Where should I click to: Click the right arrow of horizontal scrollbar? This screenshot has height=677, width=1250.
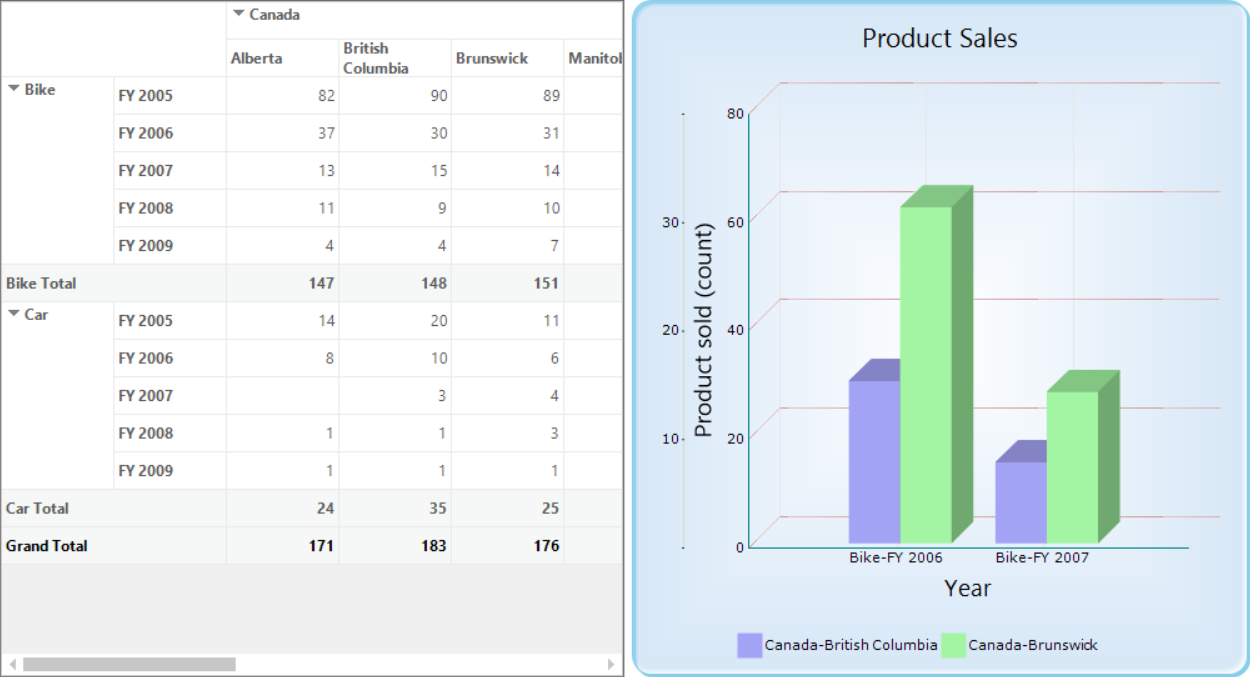point(611,664)
